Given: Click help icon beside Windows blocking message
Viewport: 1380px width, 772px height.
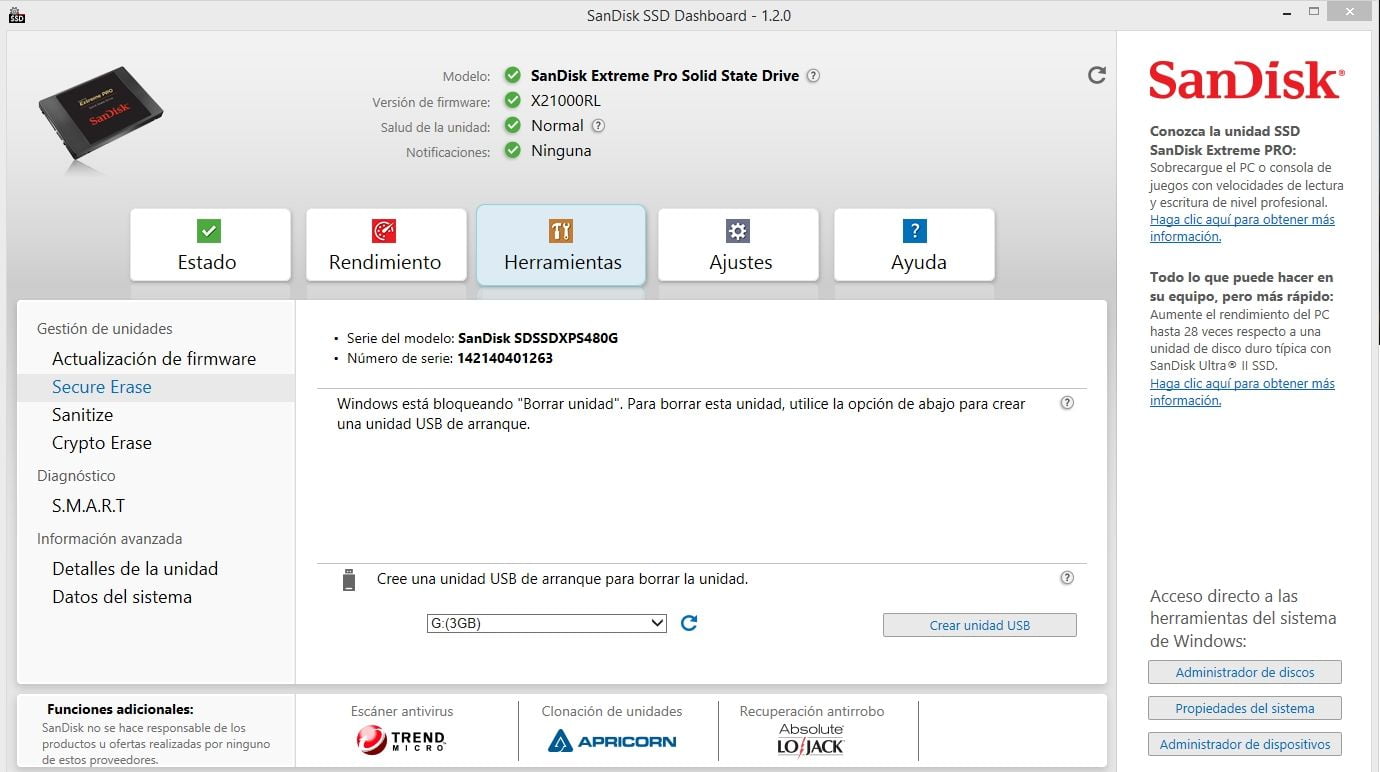Looking at the screenshot, I should point(1067,403).
